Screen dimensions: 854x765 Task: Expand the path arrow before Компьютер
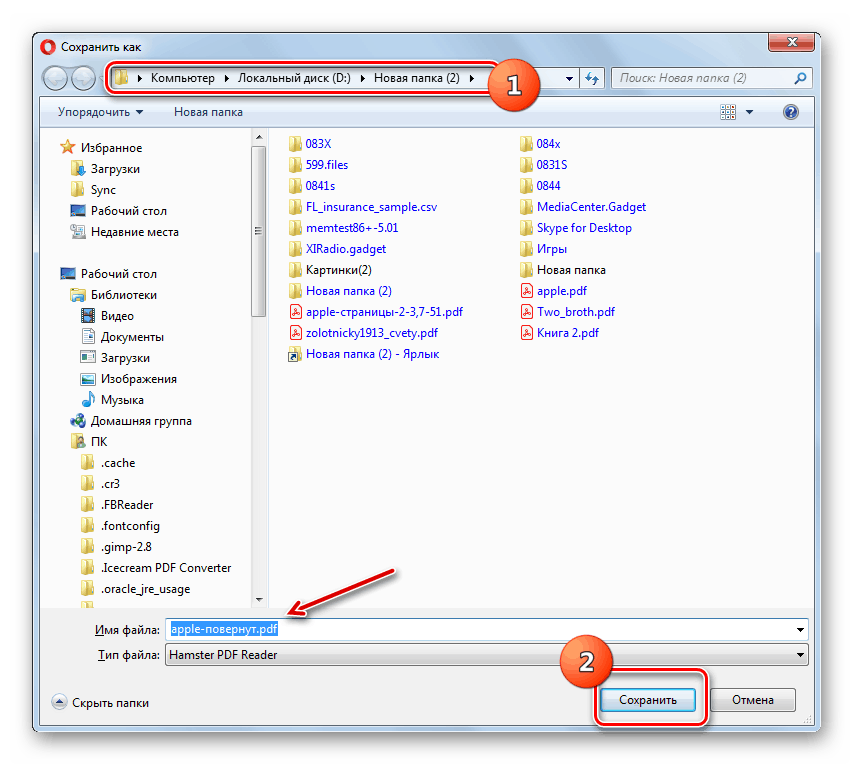pyautogui.click(x=139, y=78)
